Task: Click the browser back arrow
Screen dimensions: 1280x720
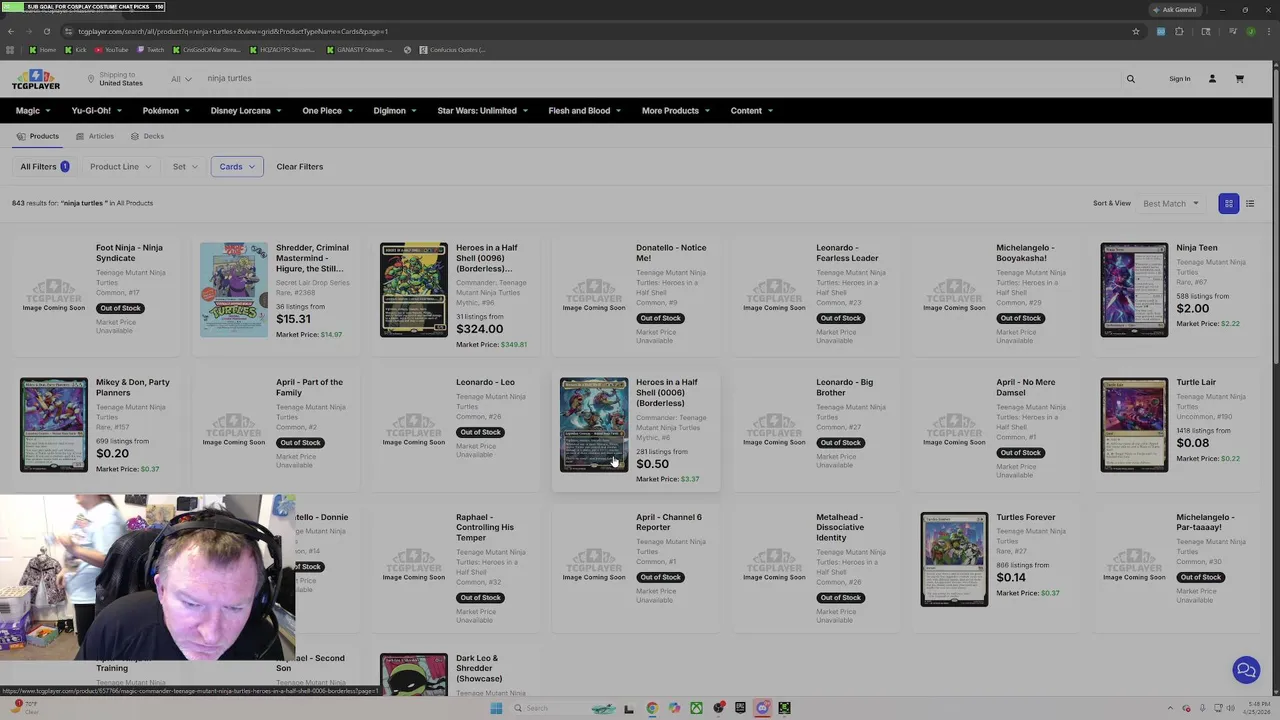Action: coord(10,31)
